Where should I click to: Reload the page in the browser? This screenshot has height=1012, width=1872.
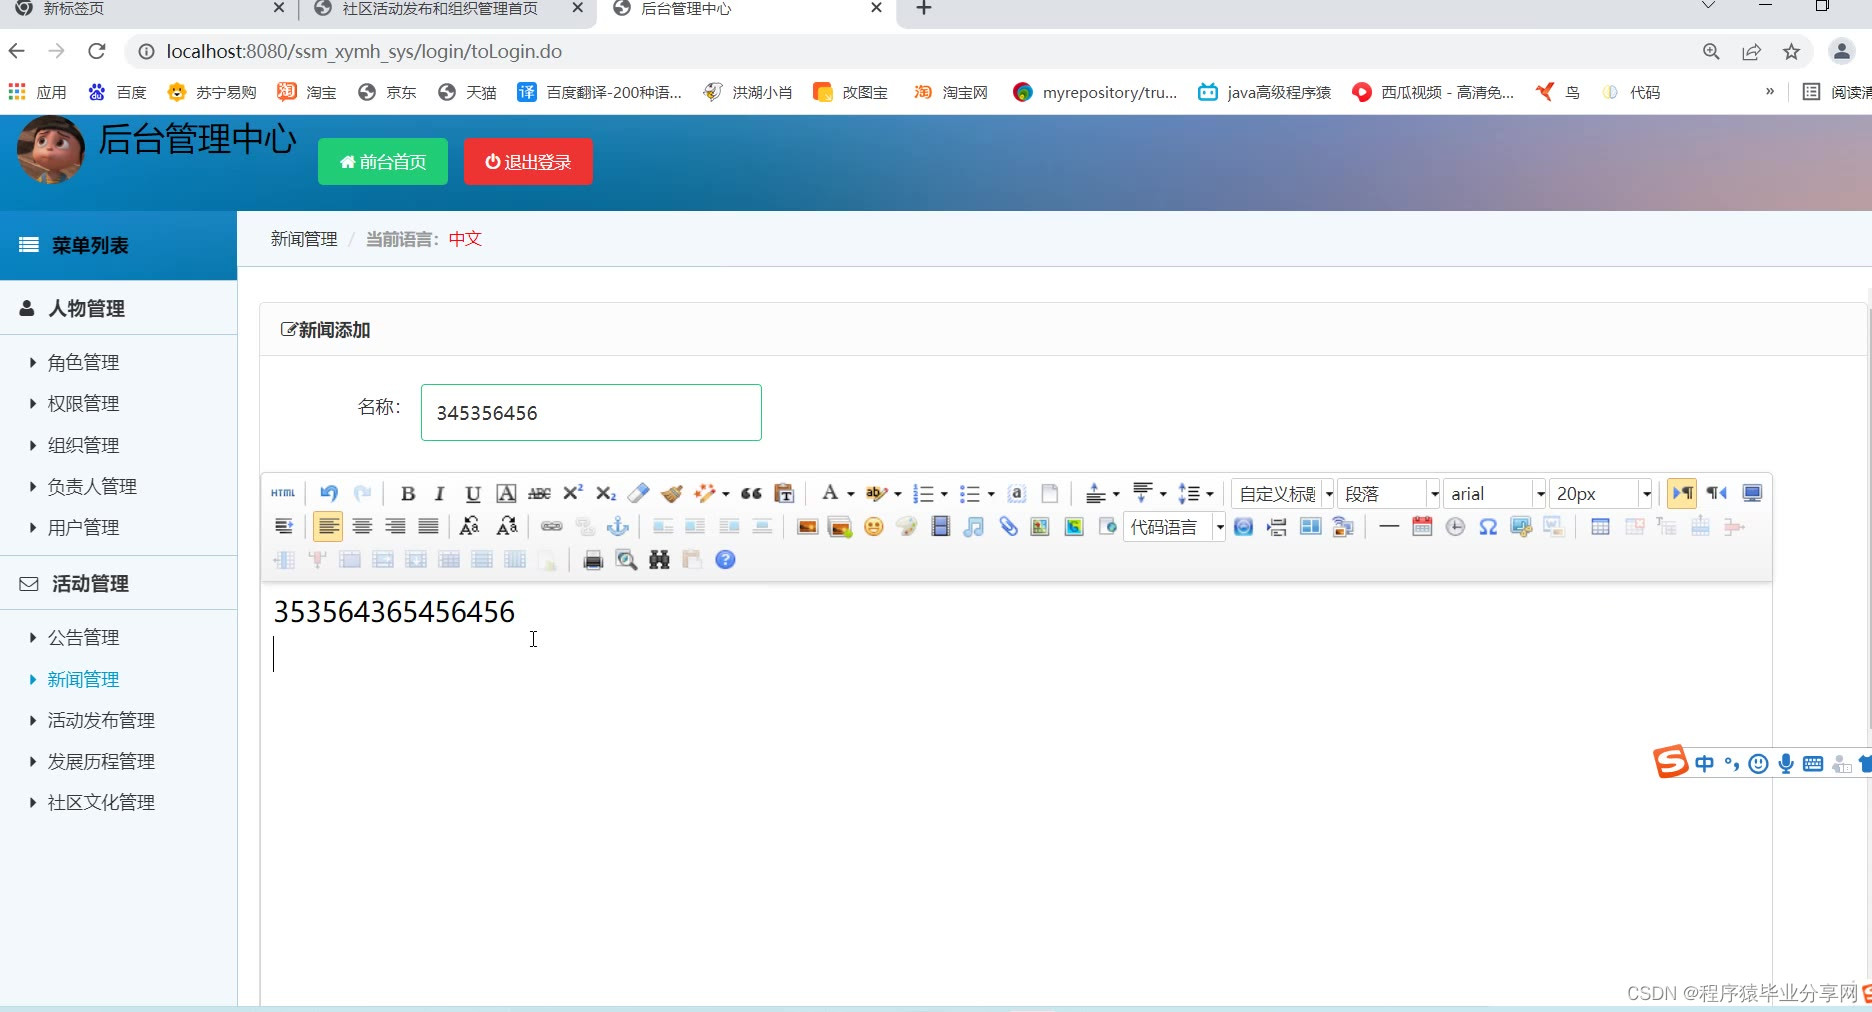tap(97, 51)
